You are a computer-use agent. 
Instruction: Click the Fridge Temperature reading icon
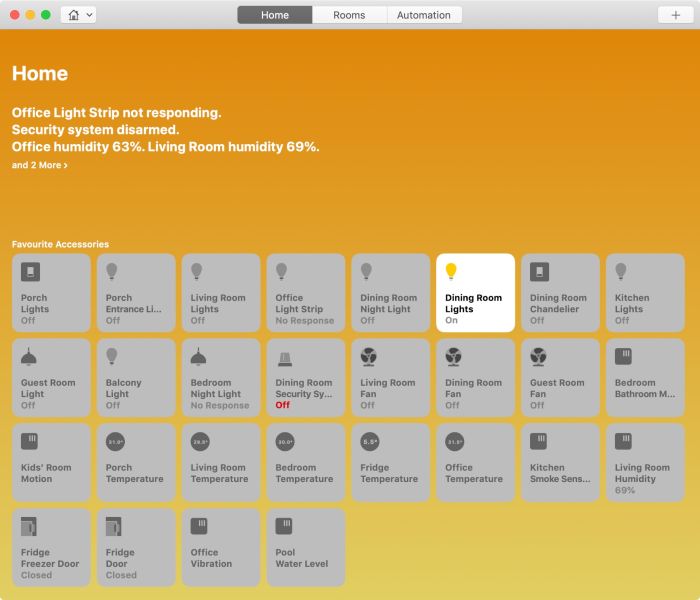(370, 442)
